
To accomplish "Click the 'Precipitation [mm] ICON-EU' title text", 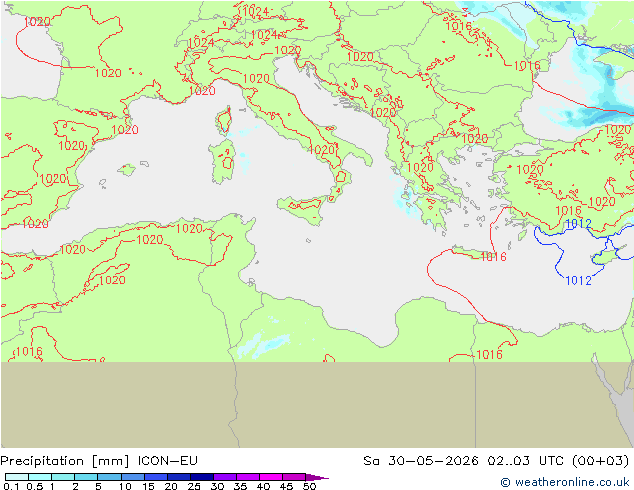I will pos(99,461).
